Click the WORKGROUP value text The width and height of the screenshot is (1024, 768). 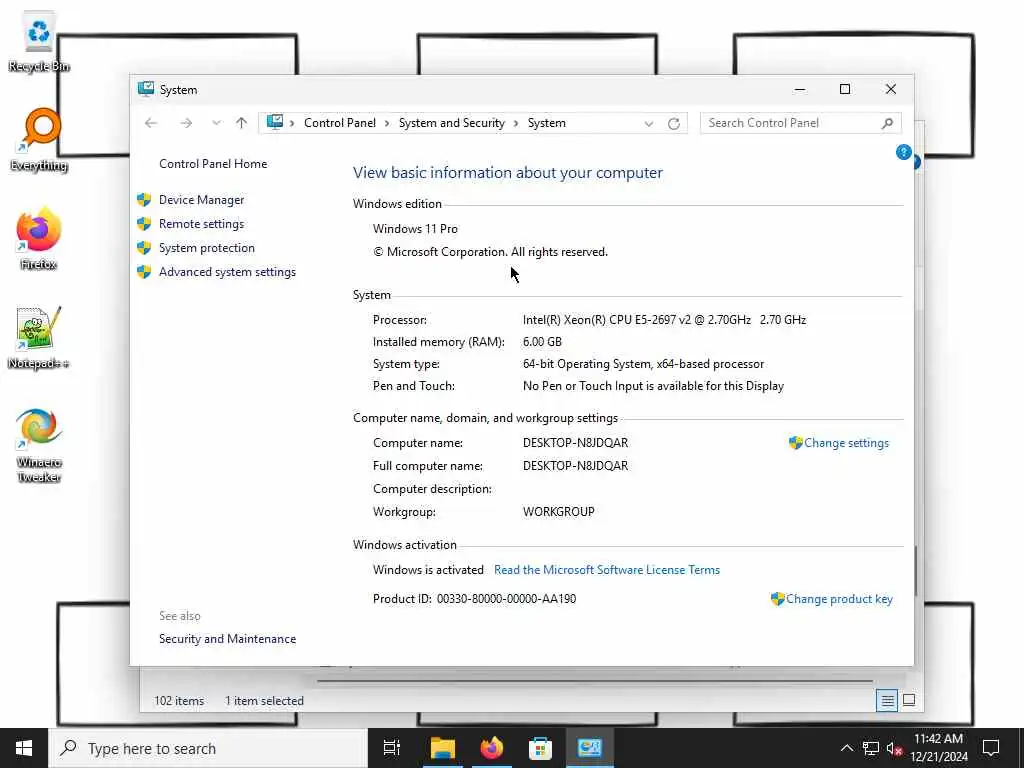tap(558, 512)
